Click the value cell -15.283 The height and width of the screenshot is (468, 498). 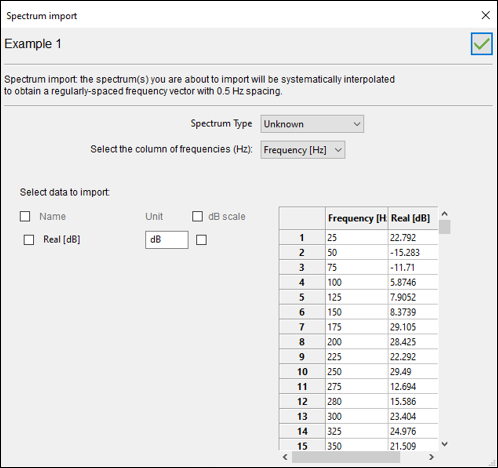click(x=413, y=252)
